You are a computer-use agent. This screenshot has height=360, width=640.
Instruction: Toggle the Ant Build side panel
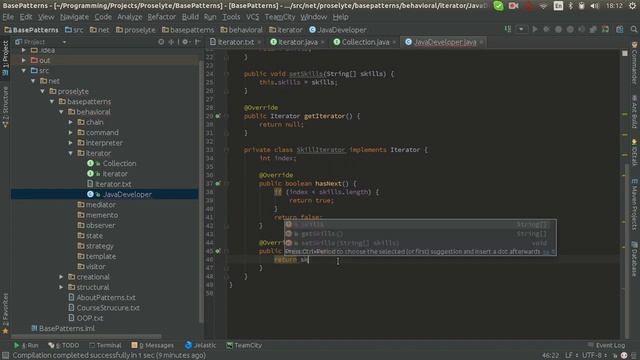click(635, 111)
